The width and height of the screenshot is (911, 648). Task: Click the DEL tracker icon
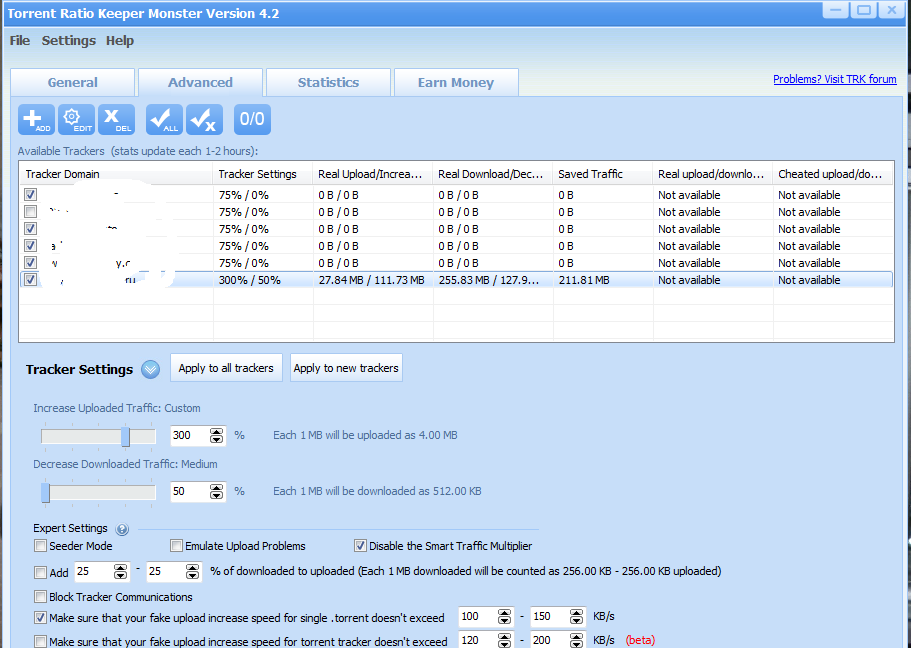click(x=116, y=119)
